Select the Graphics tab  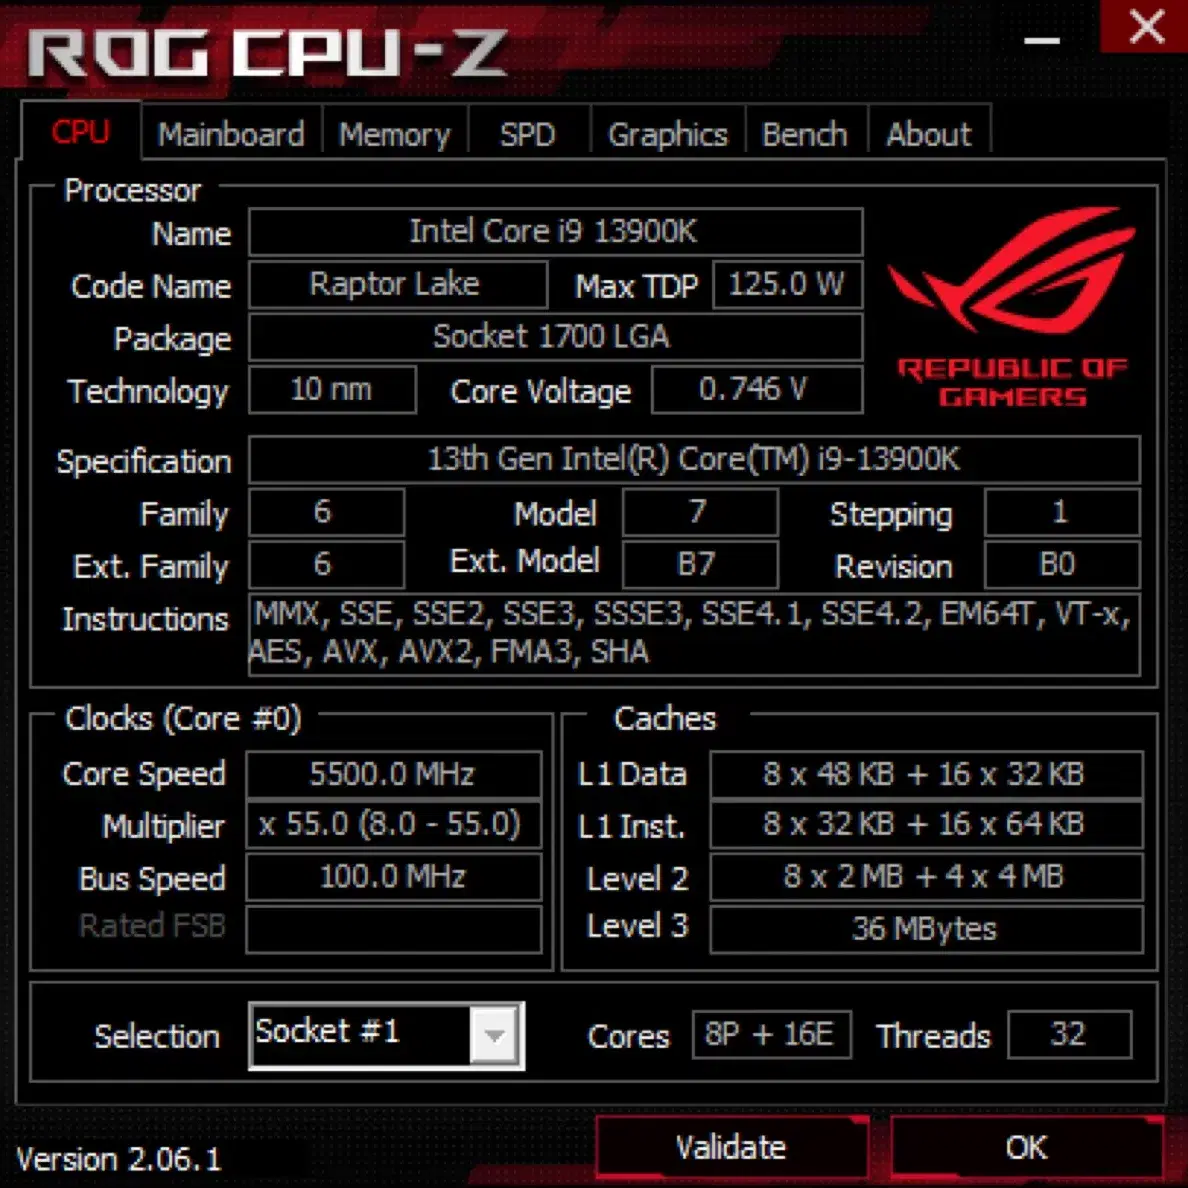[x=667, y=134]
